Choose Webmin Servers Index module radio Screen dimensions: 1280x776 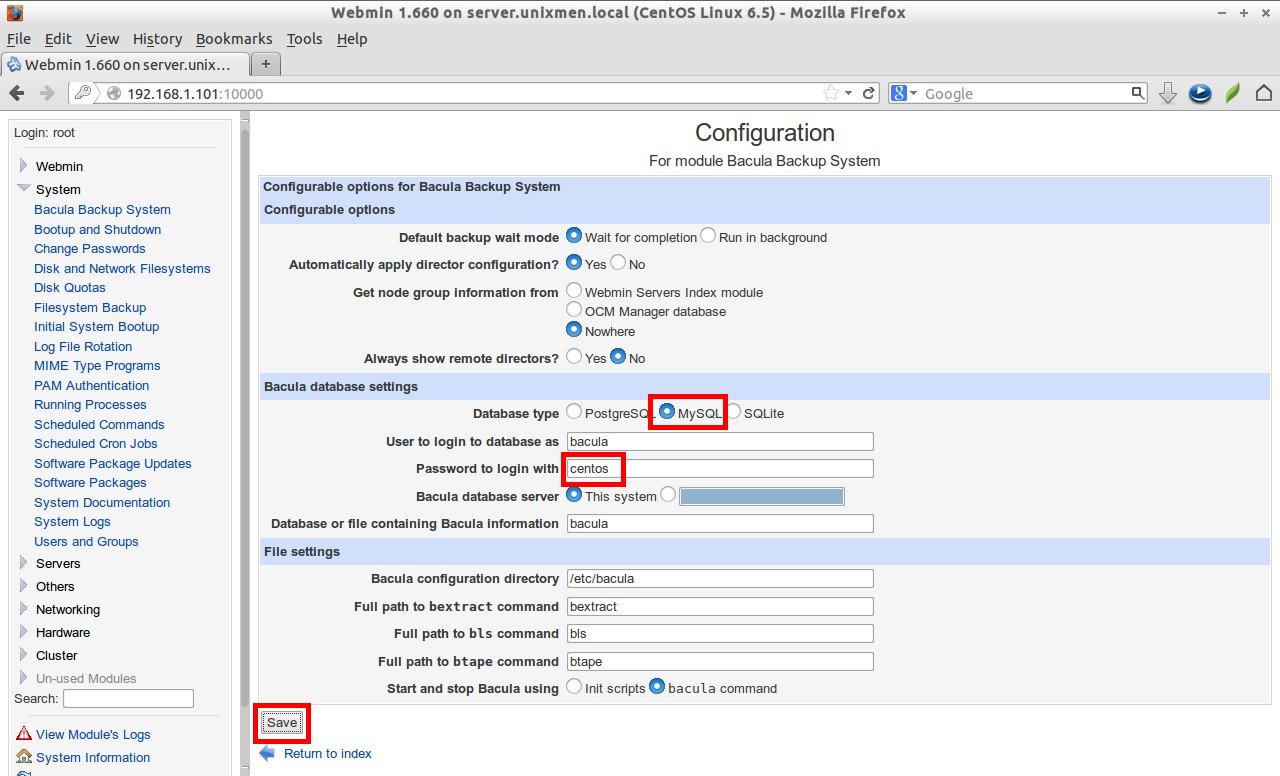point(574,291)
